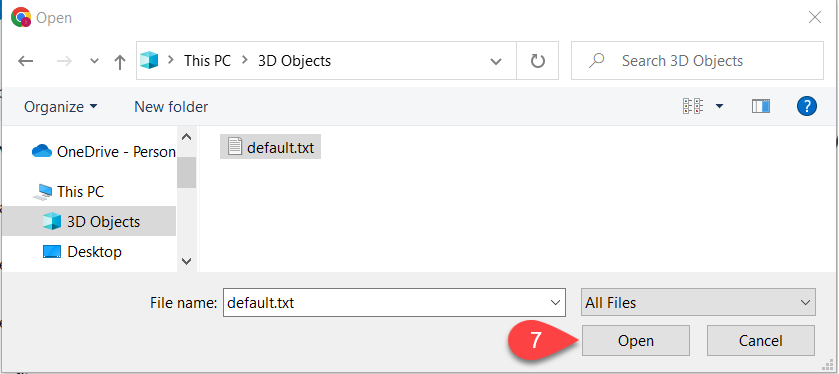Refresh the 3D Objects folder listing
The height and width of the screenshot is (374, 839).
pyautogui.click(x=537, y=61)
